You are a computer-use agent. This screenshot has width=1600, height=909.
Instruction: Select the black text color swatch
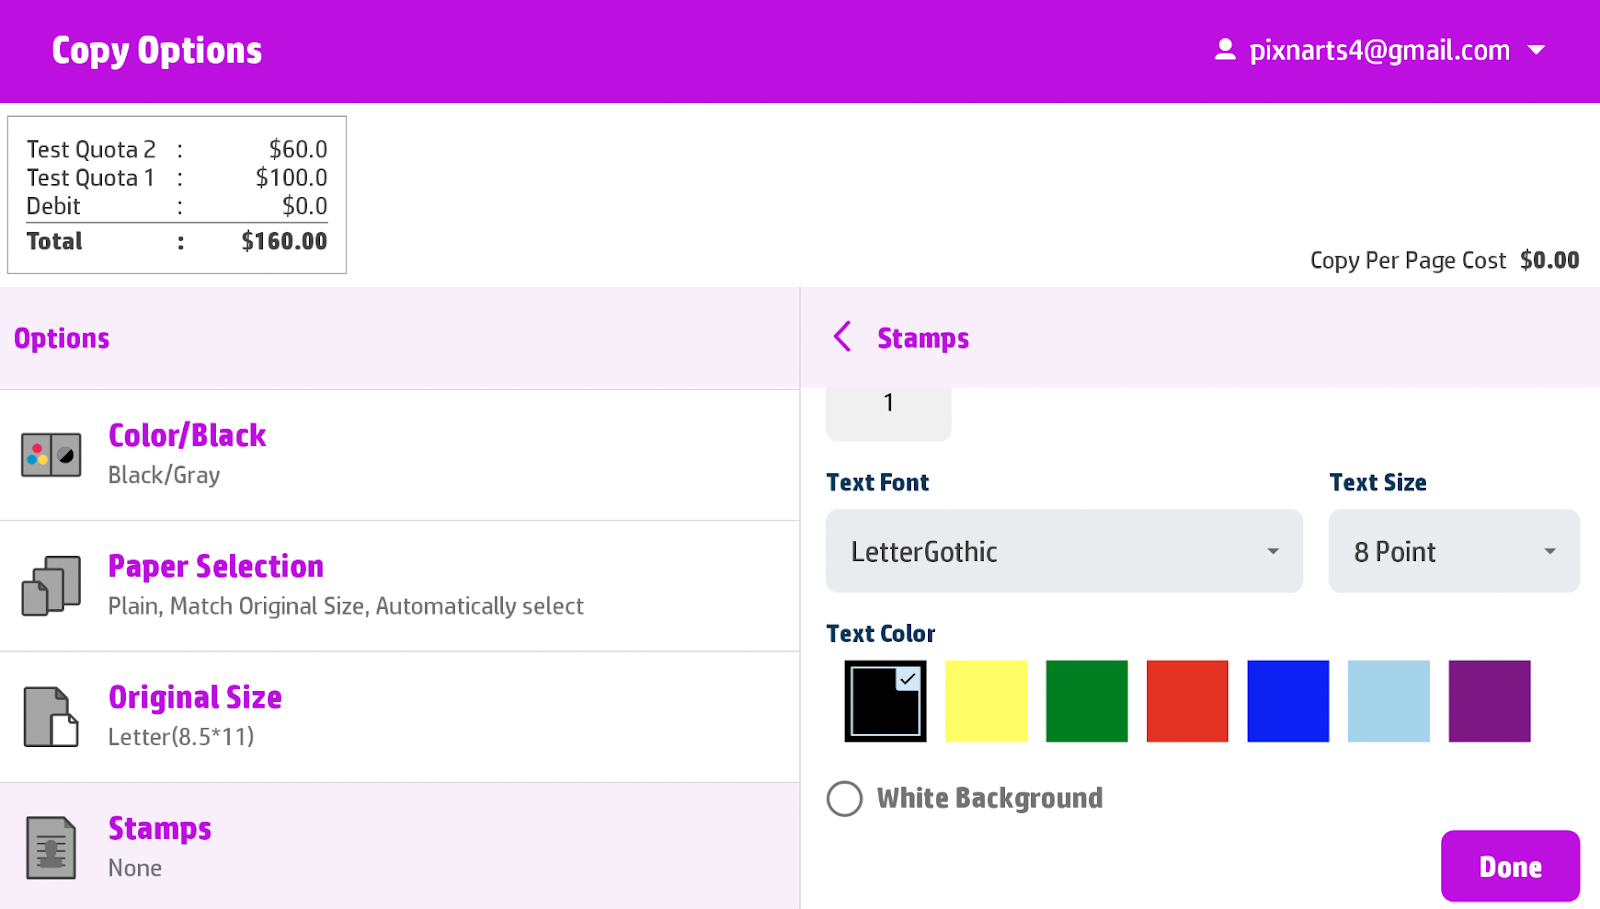point(885,701)
